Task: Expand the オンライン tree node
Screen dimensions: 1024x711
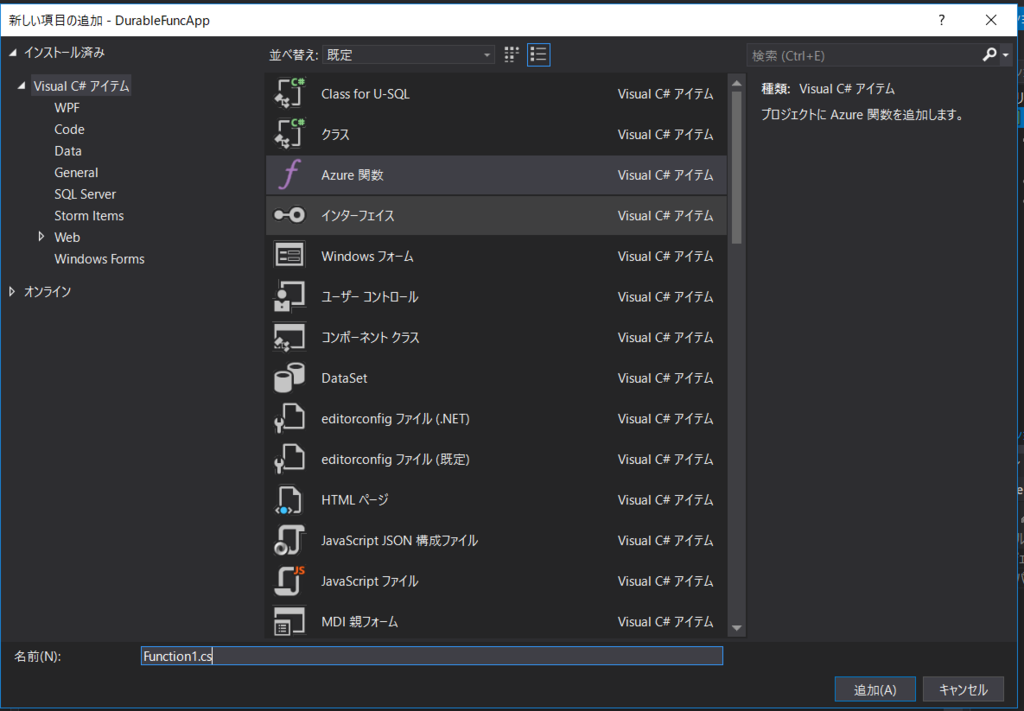Action: tap(12, 292)
